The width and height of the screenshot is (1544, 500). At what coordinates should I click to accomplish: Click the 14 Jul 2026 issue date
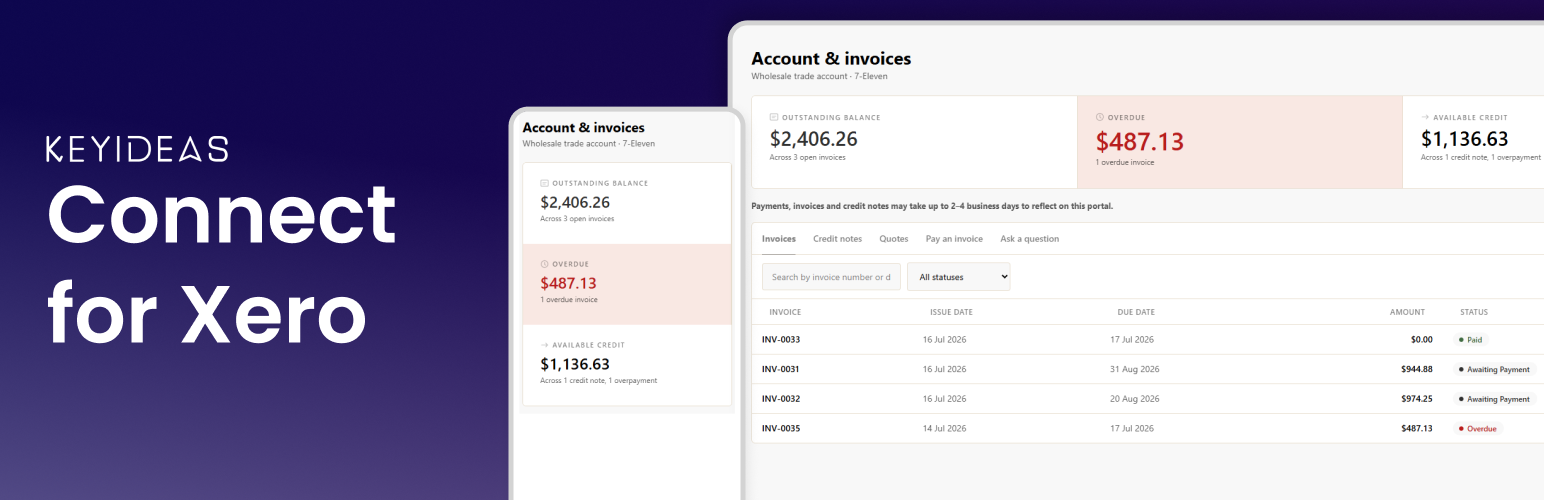tap(944, 428)
